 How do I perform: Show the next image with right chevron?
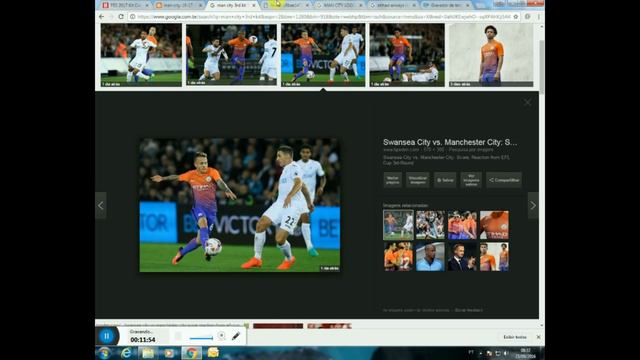(533, 206)
